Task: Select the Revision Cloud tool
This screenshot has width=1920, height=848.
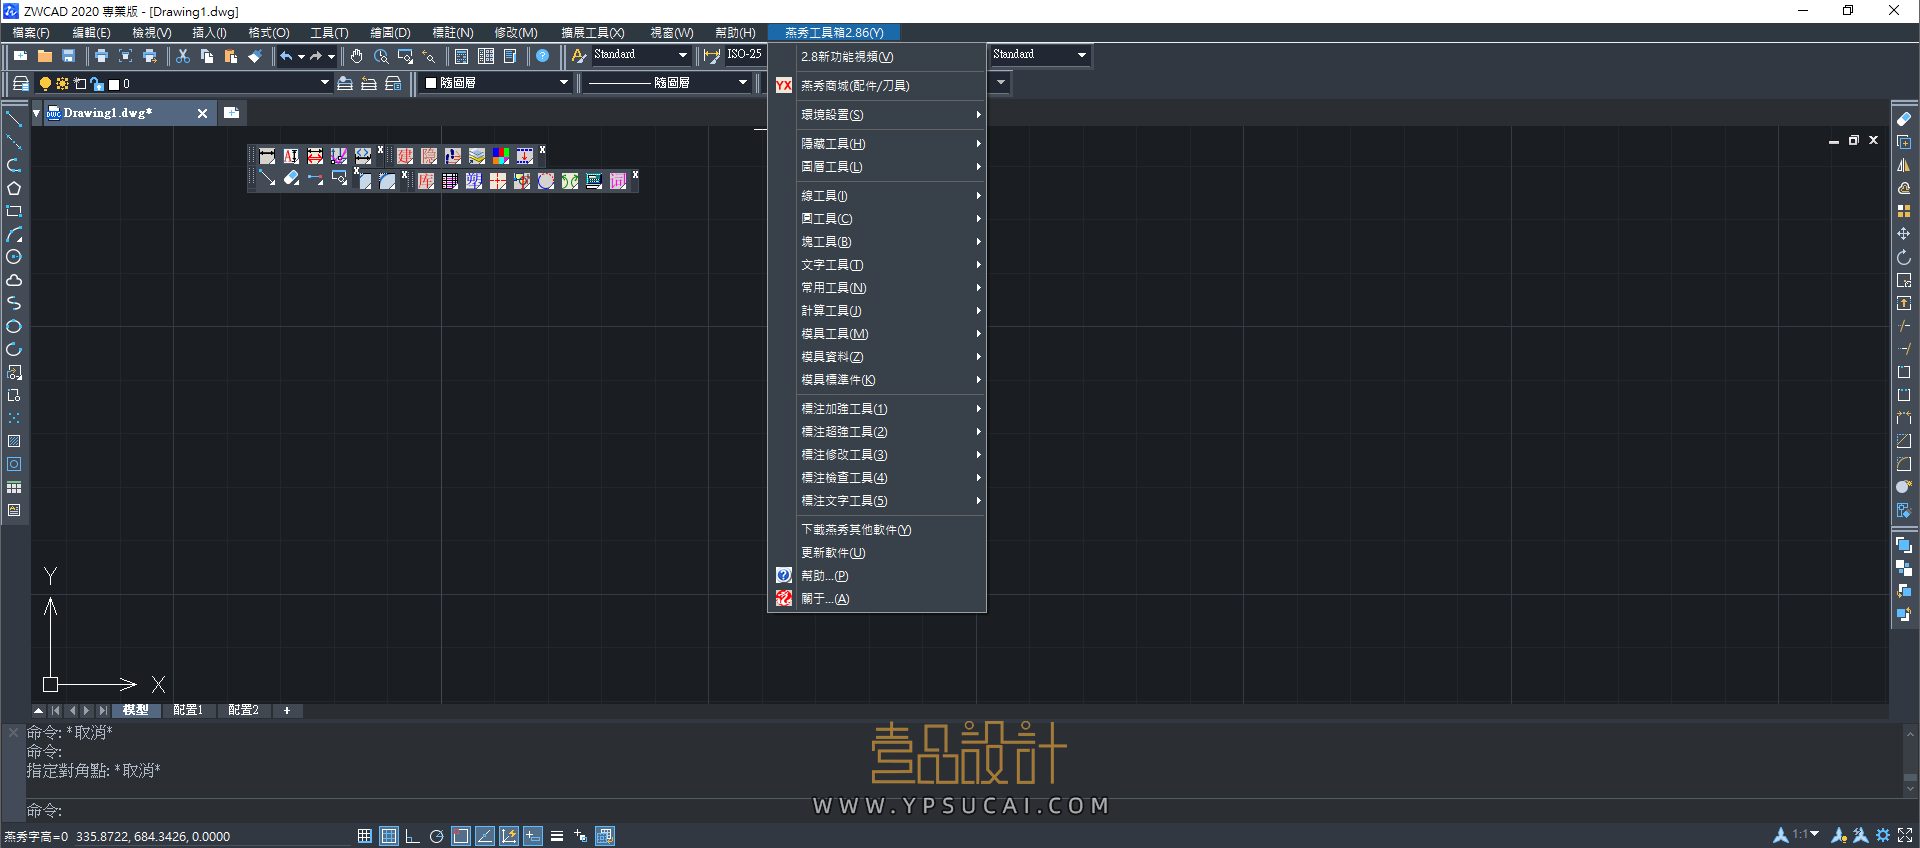Action: (x=14, y=280)
